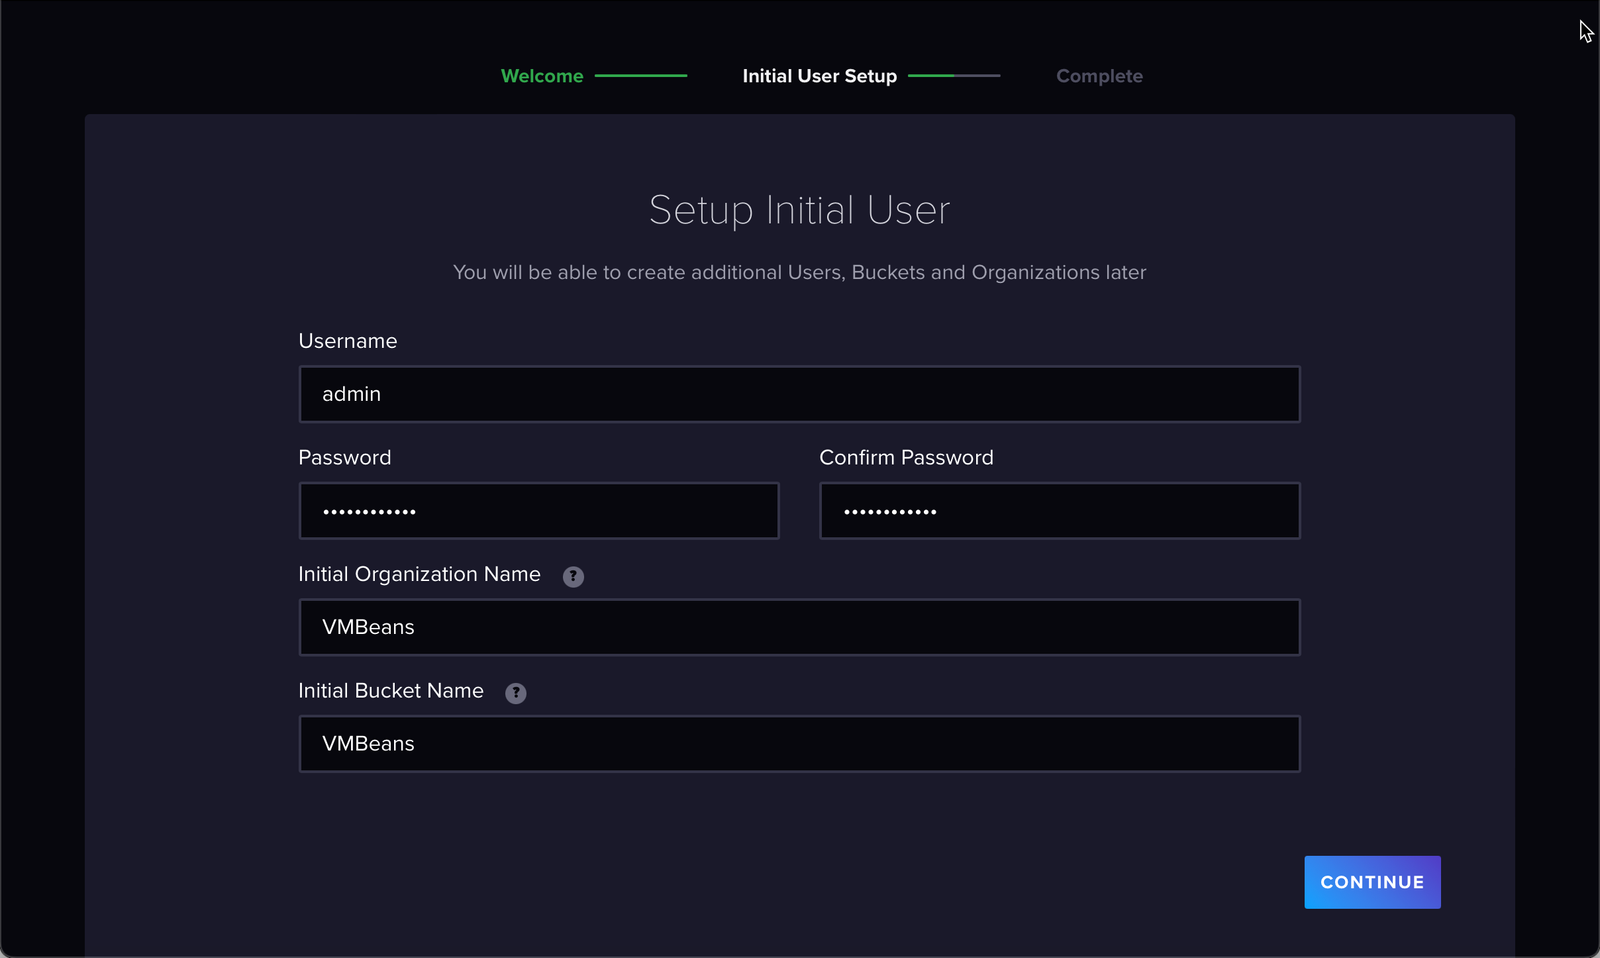
Task: Click the CONTINUE button
Action: click(1372, 882)
